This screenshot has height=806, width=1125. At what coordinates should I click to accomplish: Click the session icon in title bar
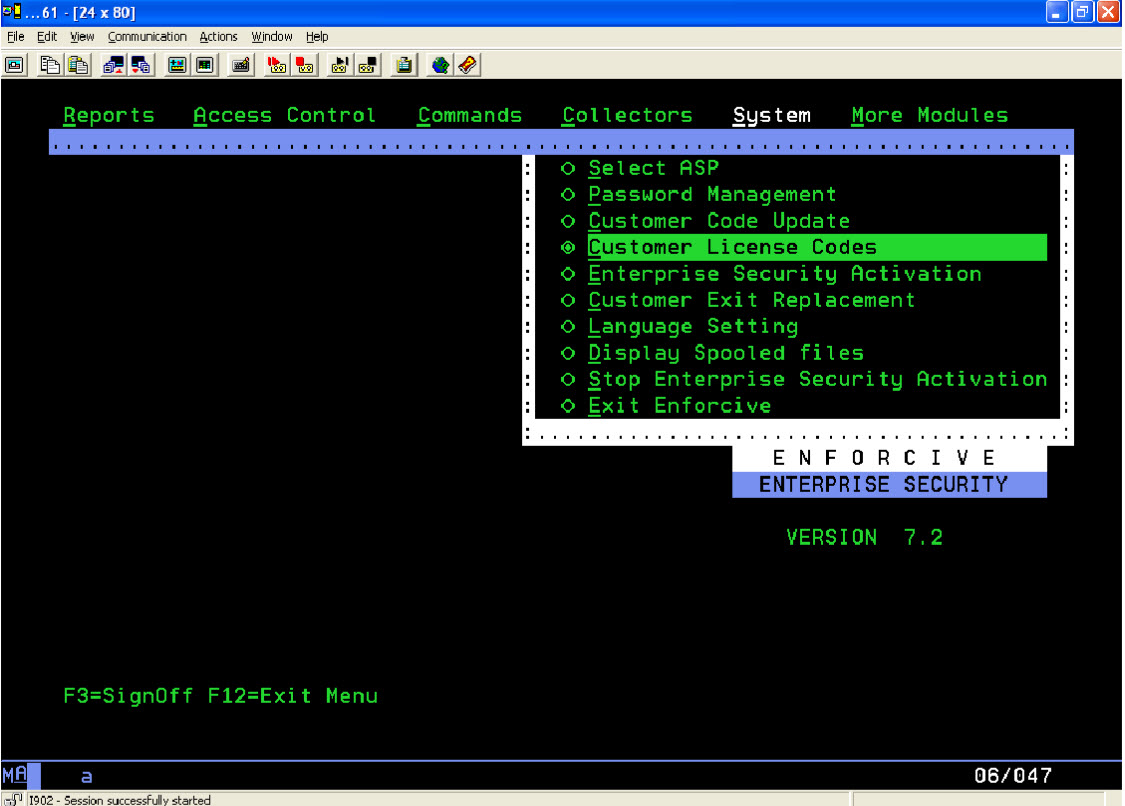(11, 11)
